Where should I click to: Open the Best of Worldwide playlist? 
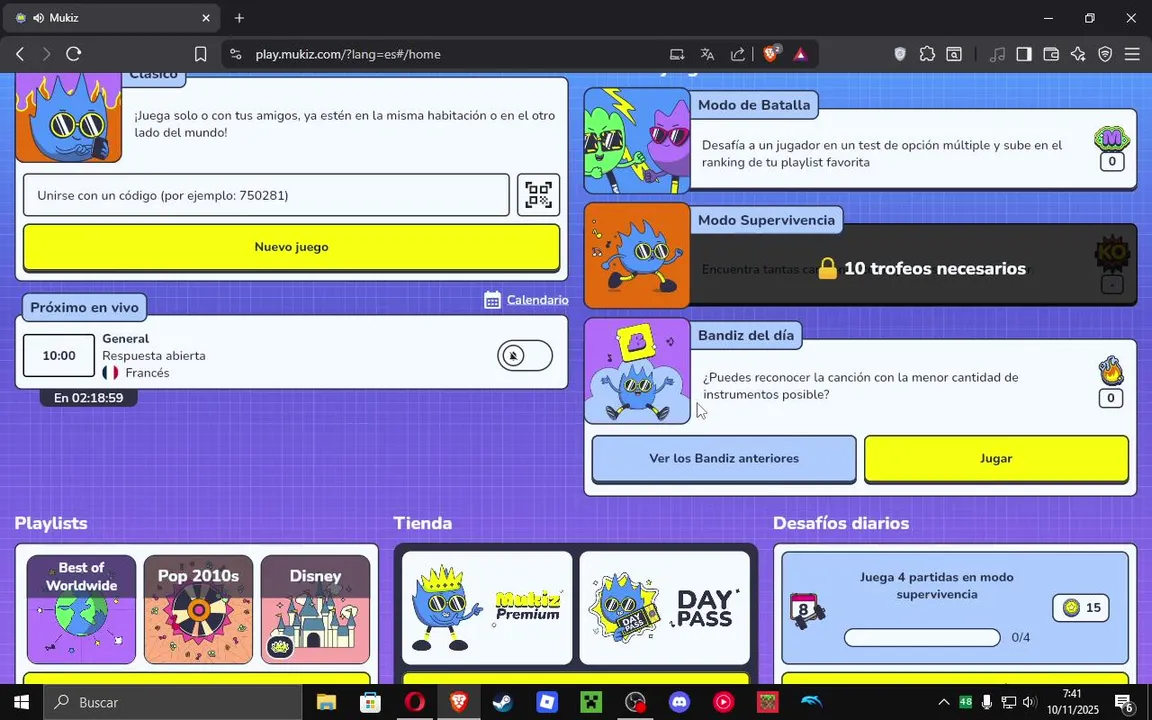point(82,609)
